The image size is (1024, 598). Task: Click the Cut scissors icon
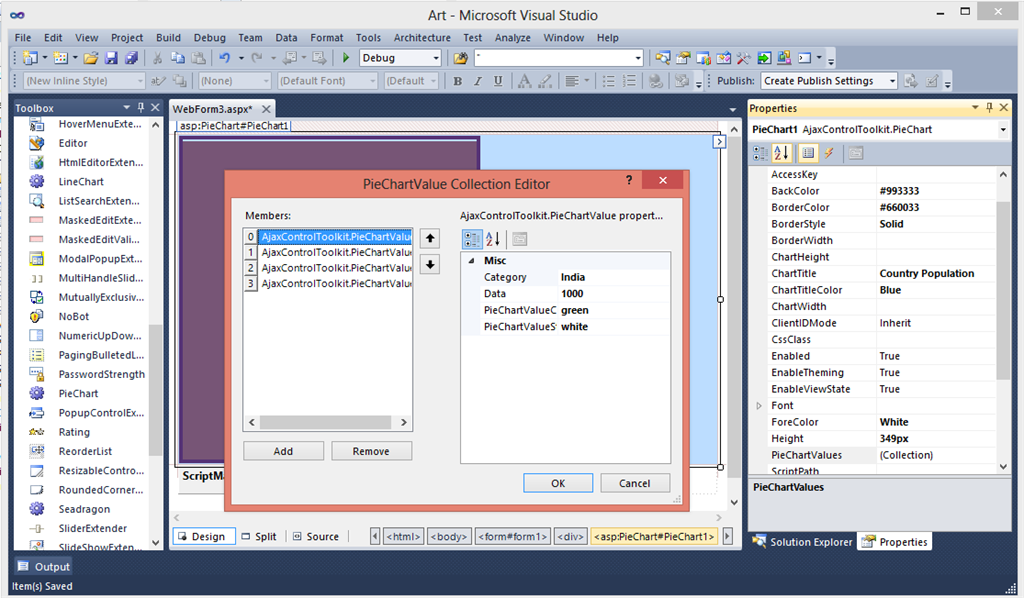tap(157, 58)
